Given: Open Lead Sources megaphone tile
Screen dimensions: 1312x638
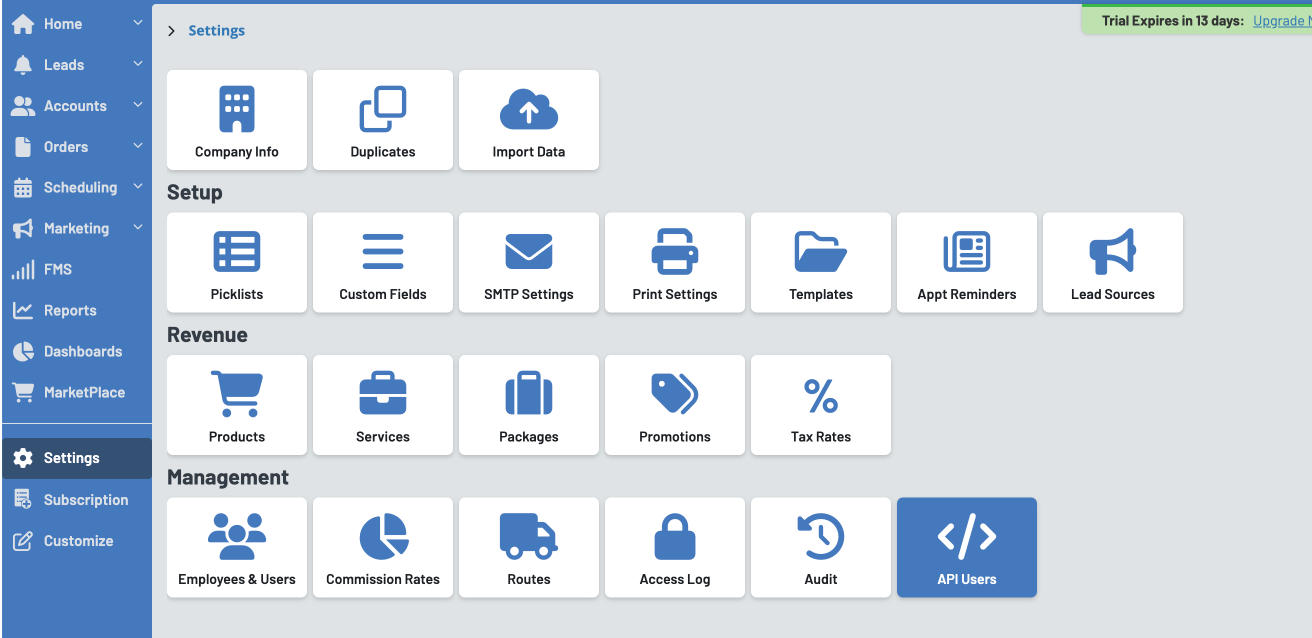Looking at the screenshot, I should [x=1112, y=262].
